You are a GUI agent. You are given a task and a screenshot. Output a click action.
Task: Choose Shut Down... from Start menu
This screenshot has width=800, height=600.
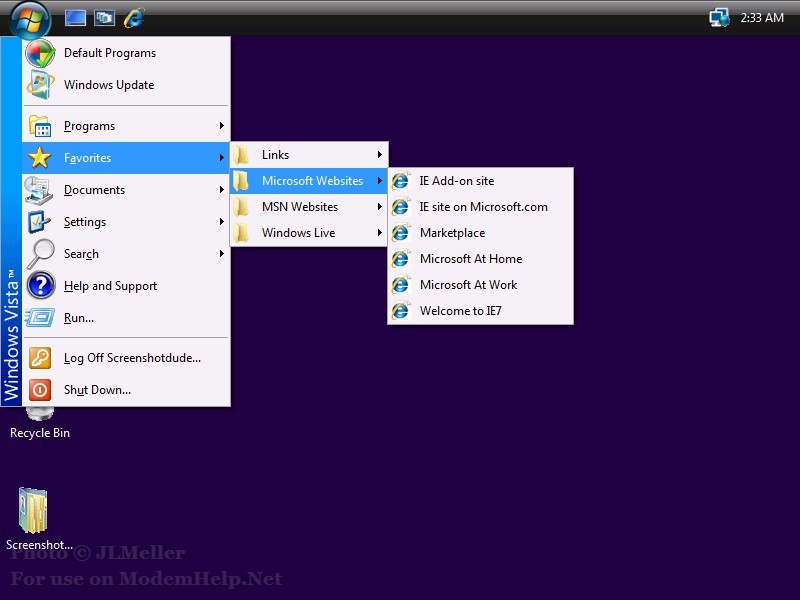tap(127, 390)
